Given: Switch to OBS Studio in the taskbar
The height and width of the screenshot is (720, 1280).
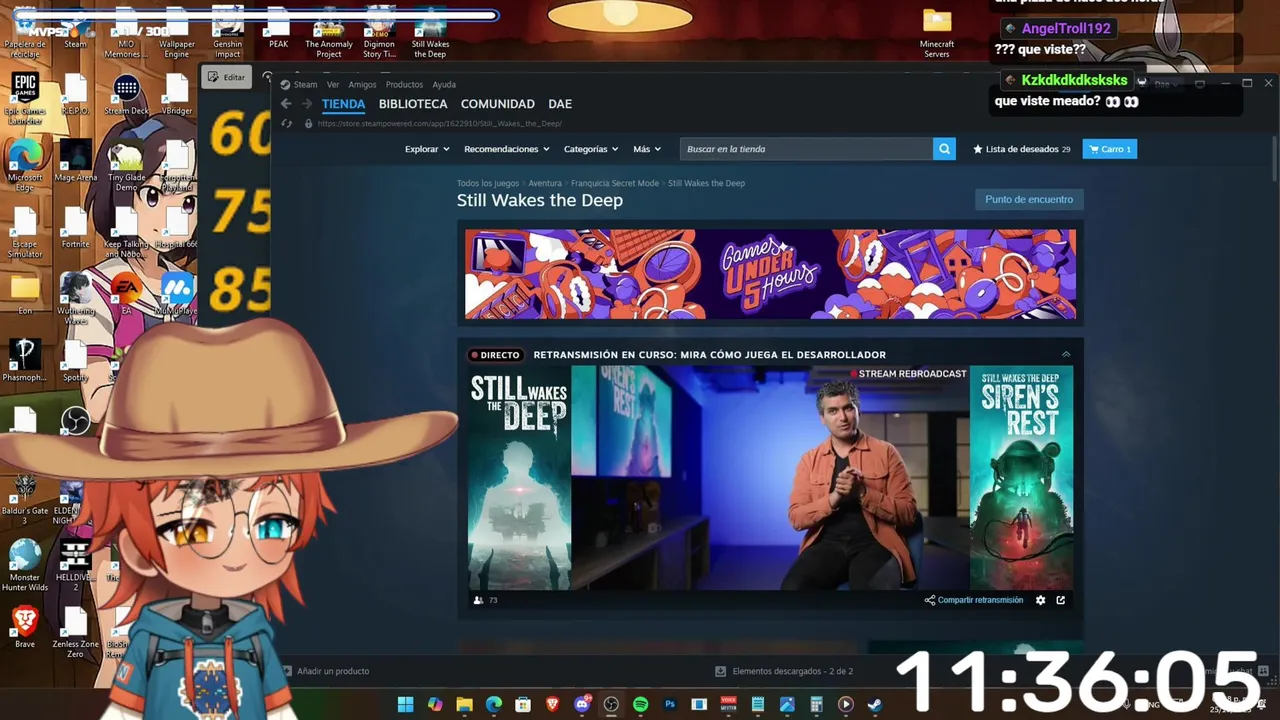Looking at the screenshot, I should [x=611, y=704].
